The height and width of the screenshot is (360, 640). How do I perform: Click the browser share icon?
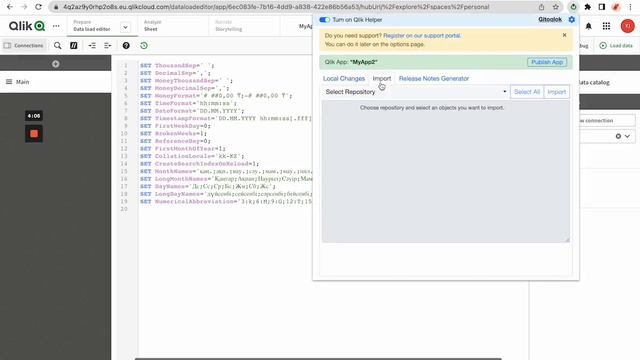pyautogui.click(x=542, y=7)
